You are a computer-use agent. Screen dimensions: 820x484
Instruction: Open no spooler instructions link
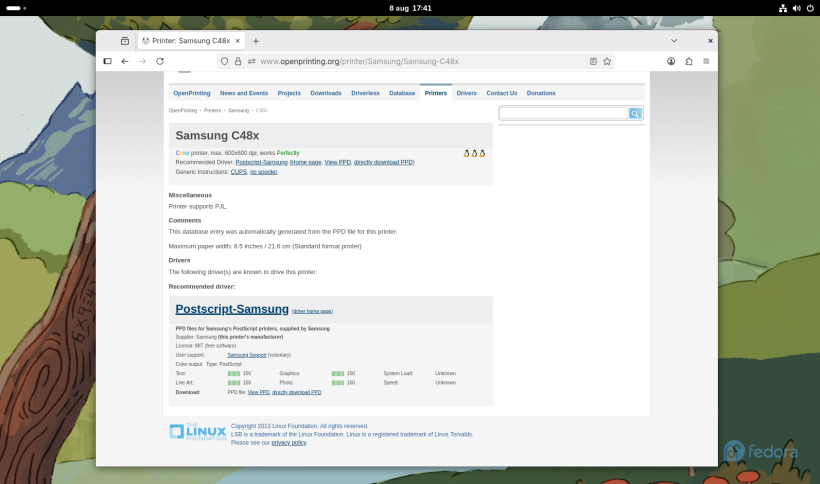point(264,172)
